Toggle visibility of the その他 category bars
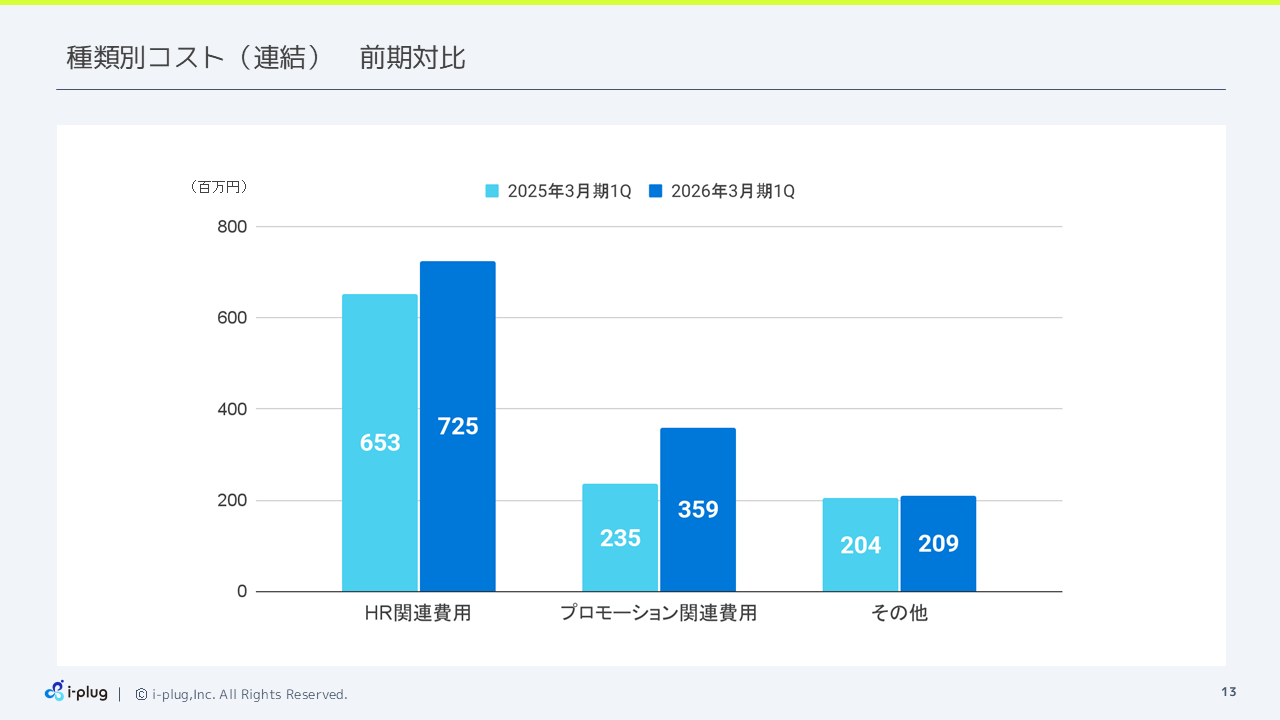The image size is (1280, 720). pos(898,613)
